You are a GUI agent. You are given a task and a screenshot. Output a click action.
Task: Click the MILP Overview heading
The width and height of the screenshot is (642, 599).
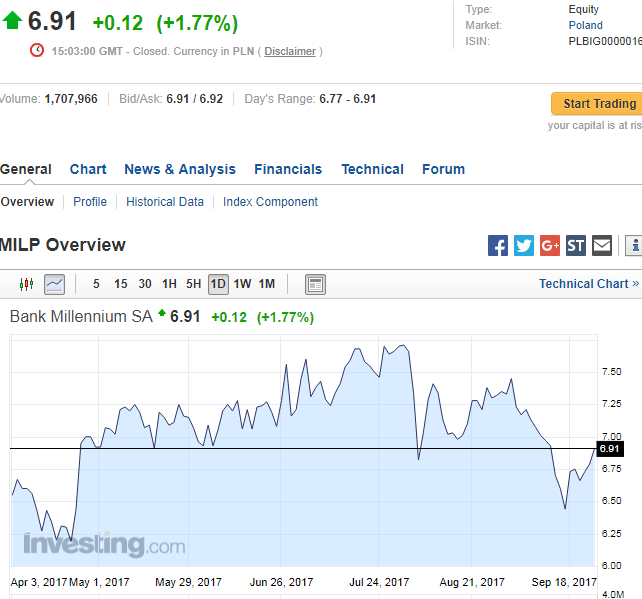(x=63, y=245)
